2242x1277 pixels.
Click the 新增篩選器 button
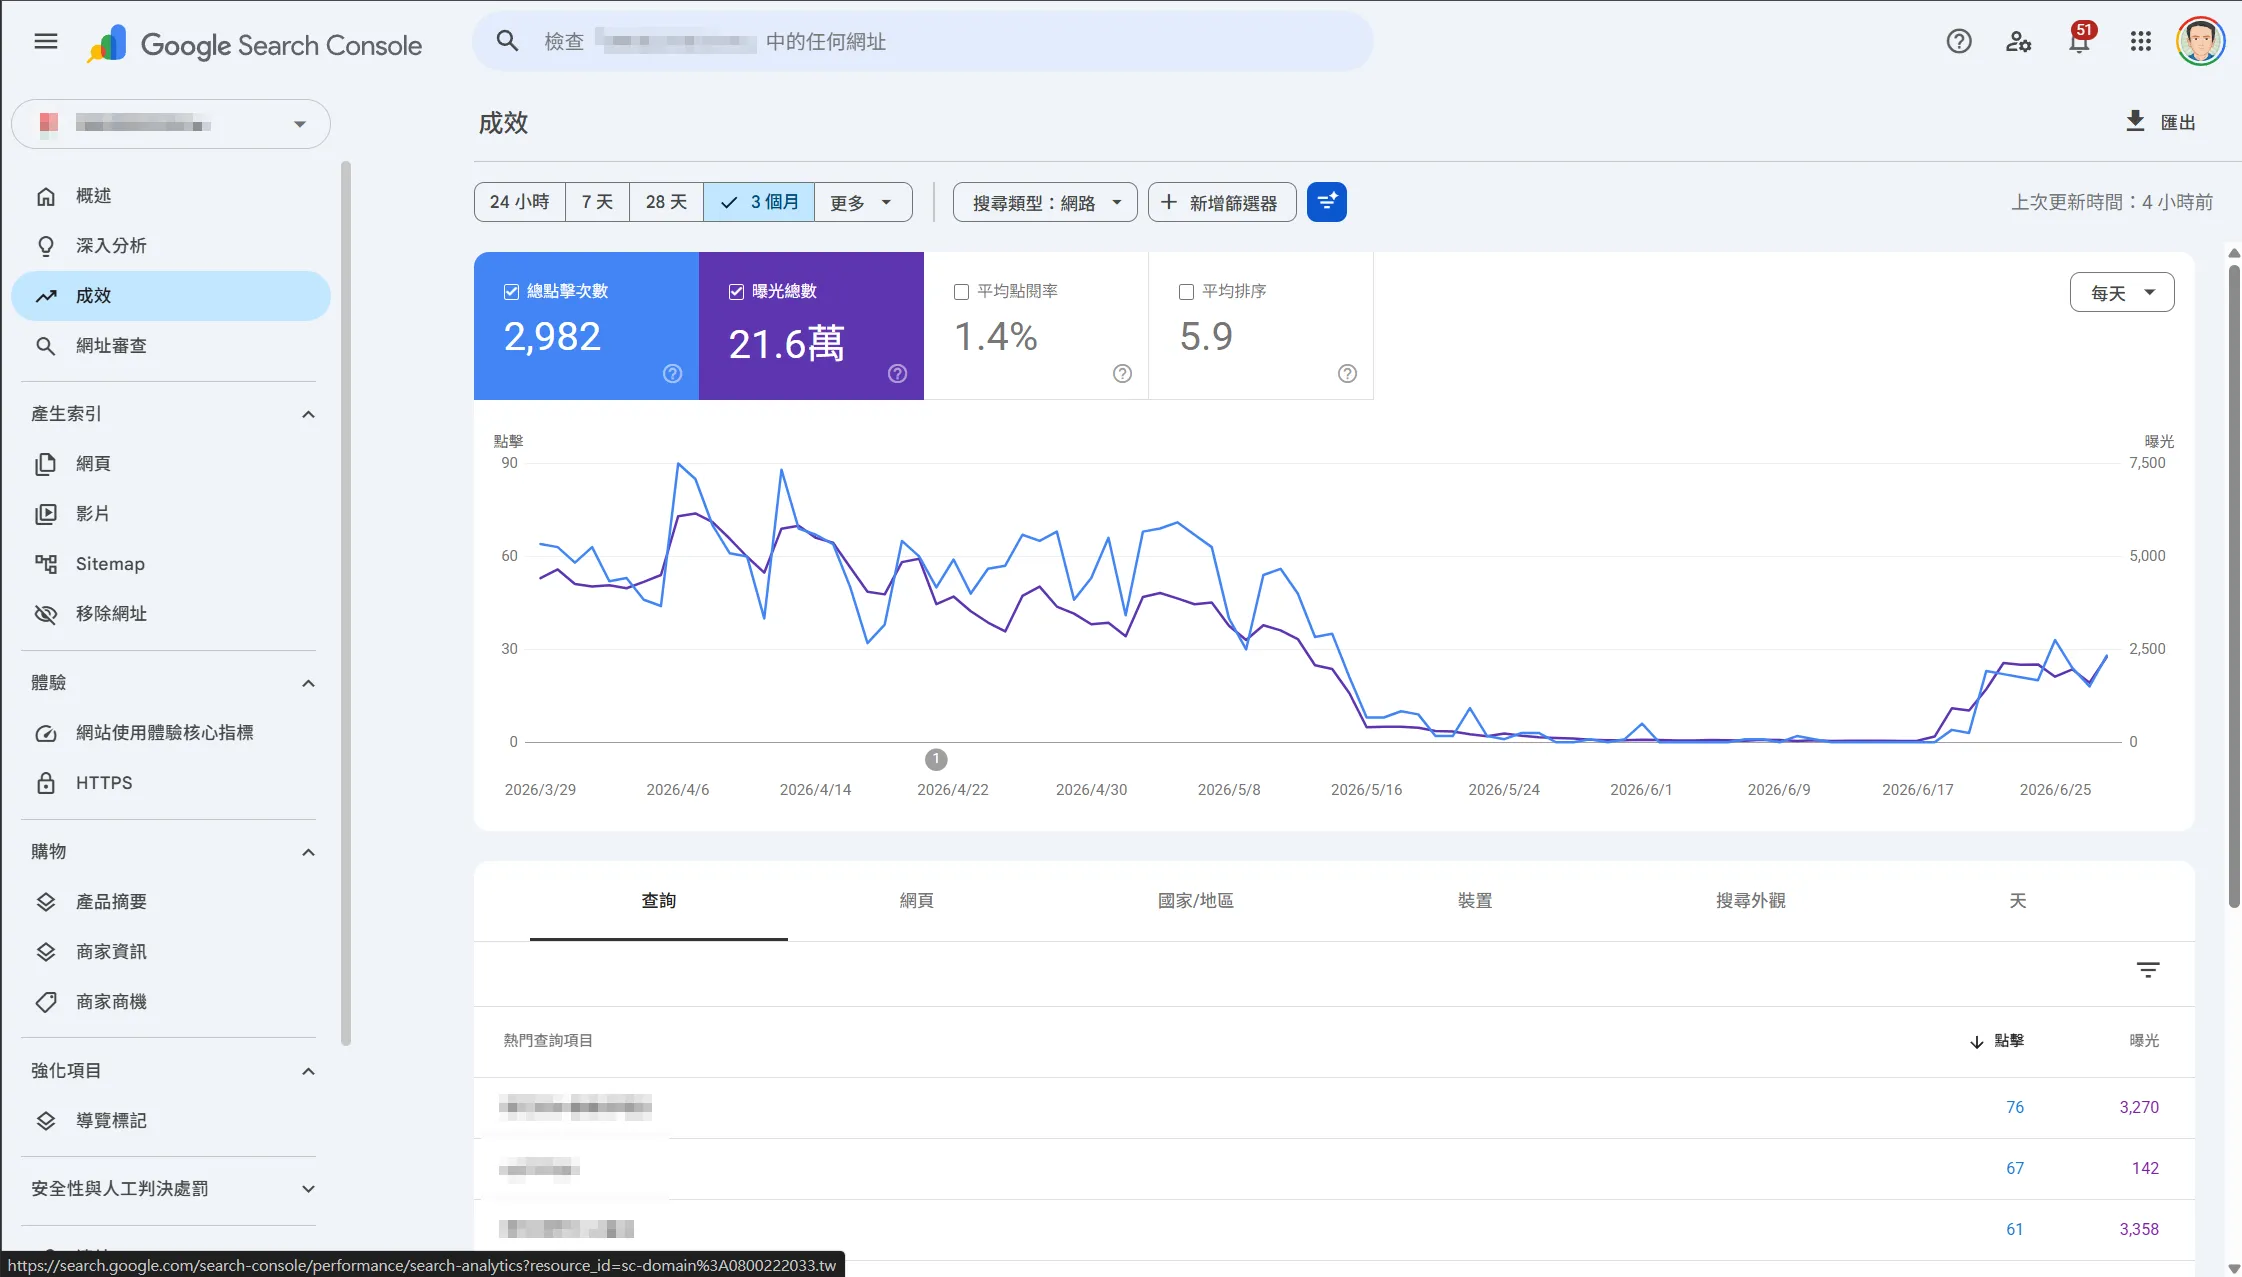click(x=1222, y=202)
